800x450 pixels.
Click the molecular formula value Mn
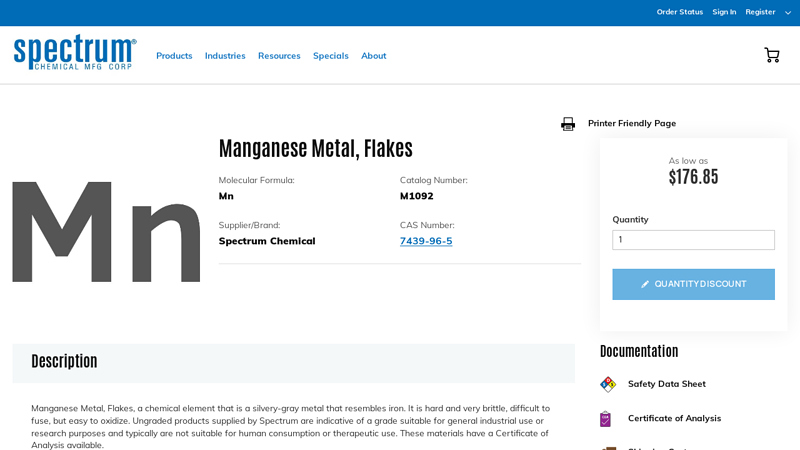(x=226, y=196)
